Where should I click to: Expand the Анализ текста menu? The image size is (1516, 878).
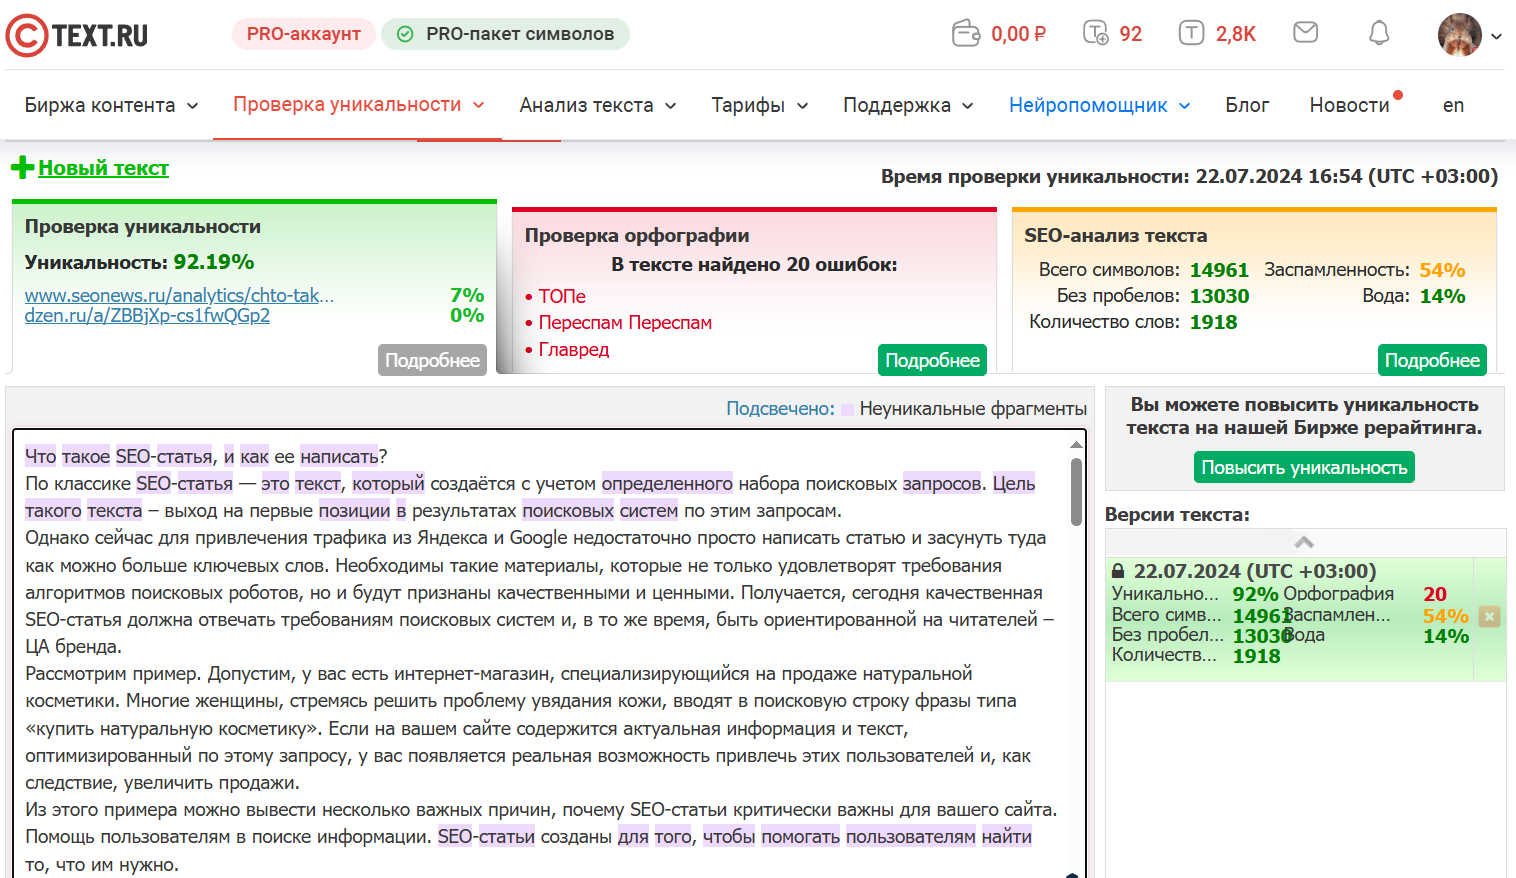tap(597, 105)
